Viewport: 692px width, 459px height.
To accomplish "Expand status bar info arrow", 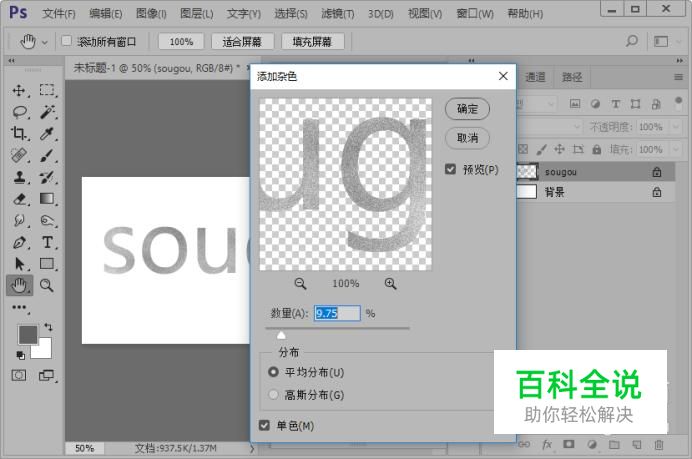I will 252,448.
